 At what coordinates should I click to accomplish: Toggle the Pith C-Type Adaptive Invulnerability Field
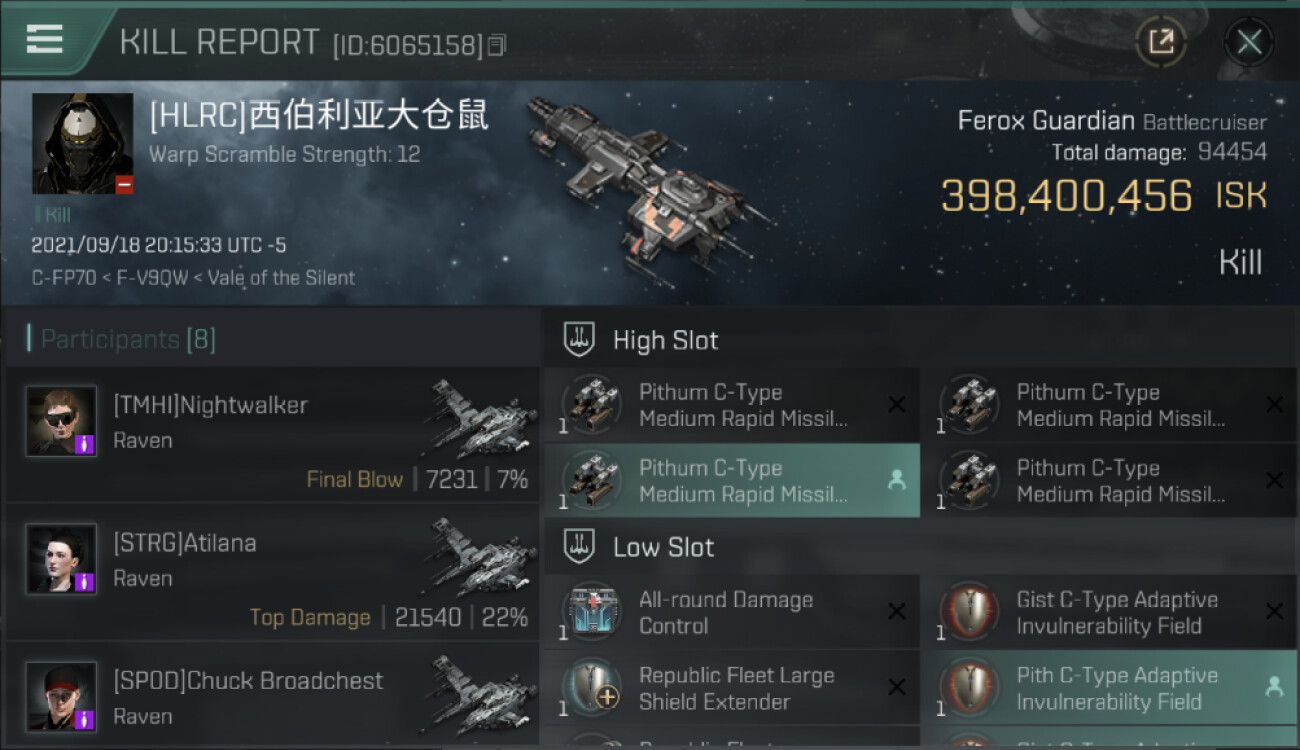(x=1110, y=688)
